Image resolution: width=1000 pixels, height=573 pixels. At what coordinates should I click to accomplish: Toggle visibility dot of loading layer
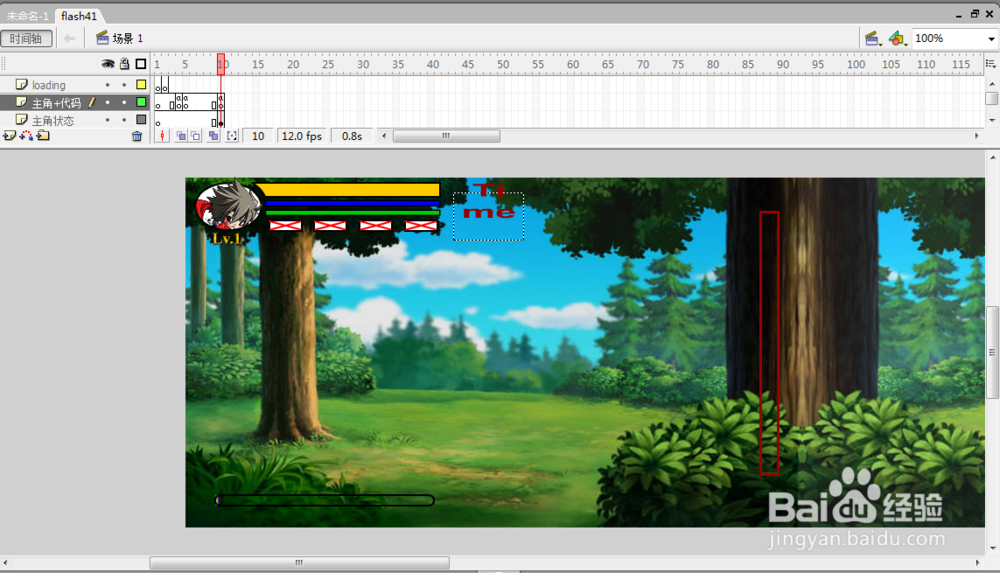[x=108, y=85]
